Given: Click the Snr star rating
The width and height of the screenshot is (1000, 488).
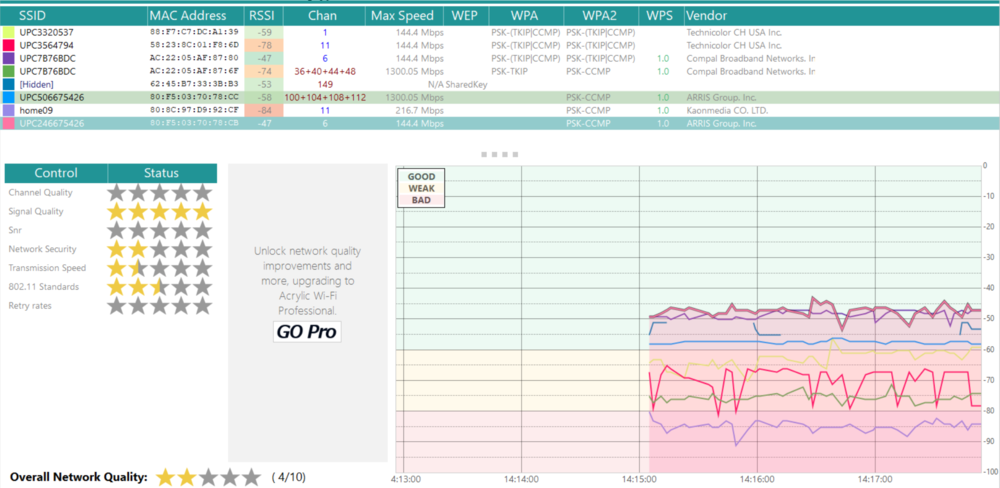Looking at the screenshot, I should [x=160, y=230].
